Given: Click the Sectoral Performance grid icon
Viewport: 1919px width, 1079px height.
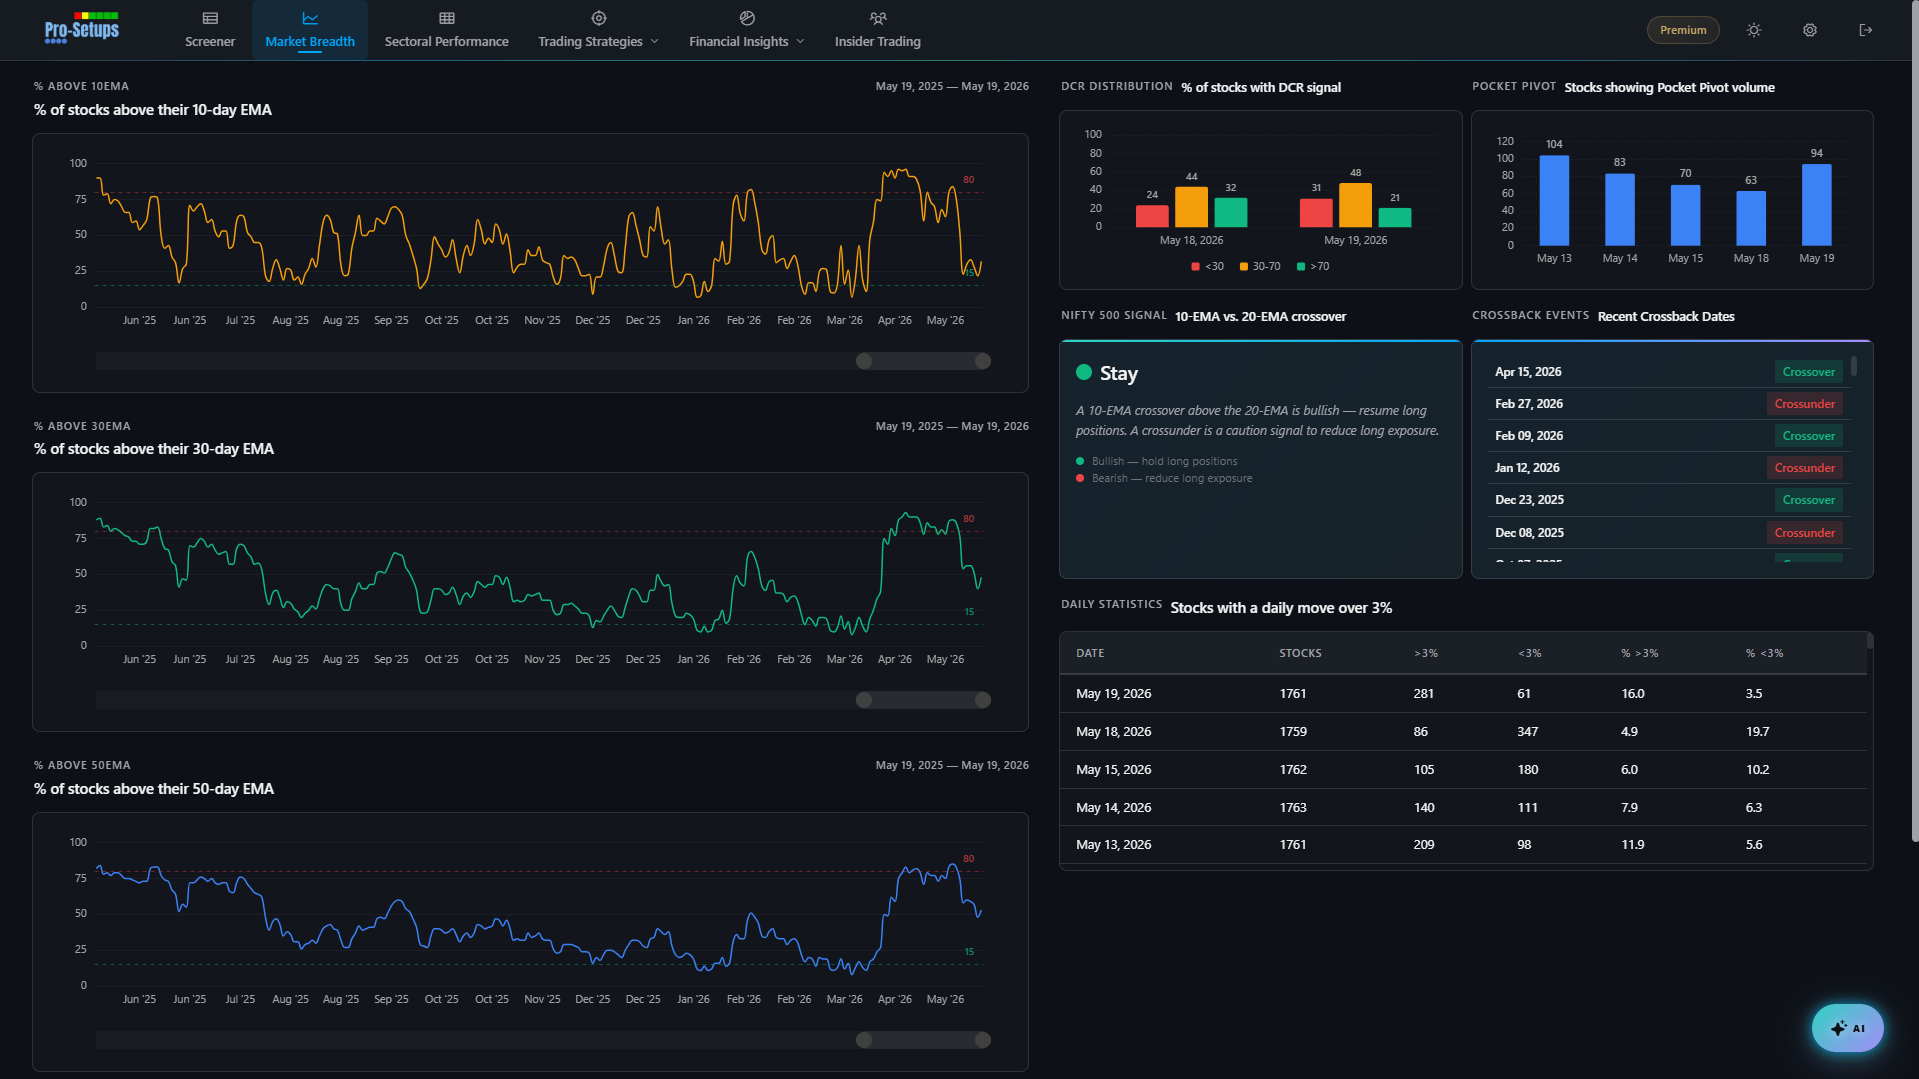Looking at the screenshot, I should [x=447, y=18].
